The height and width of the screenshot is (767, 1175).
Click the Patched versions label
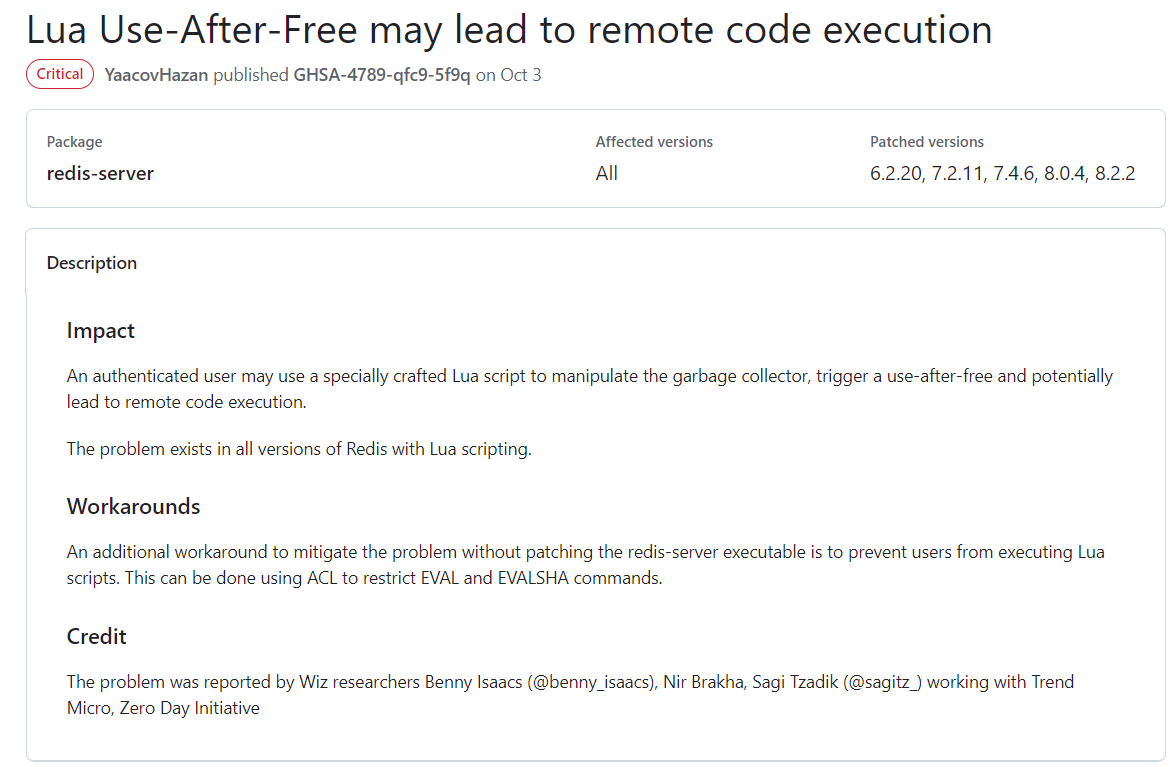(927, 142)
